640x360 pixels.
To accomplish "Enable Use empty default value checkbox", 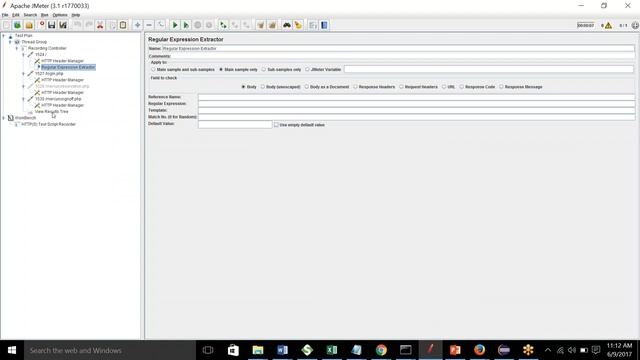I will tap(276, 125).
